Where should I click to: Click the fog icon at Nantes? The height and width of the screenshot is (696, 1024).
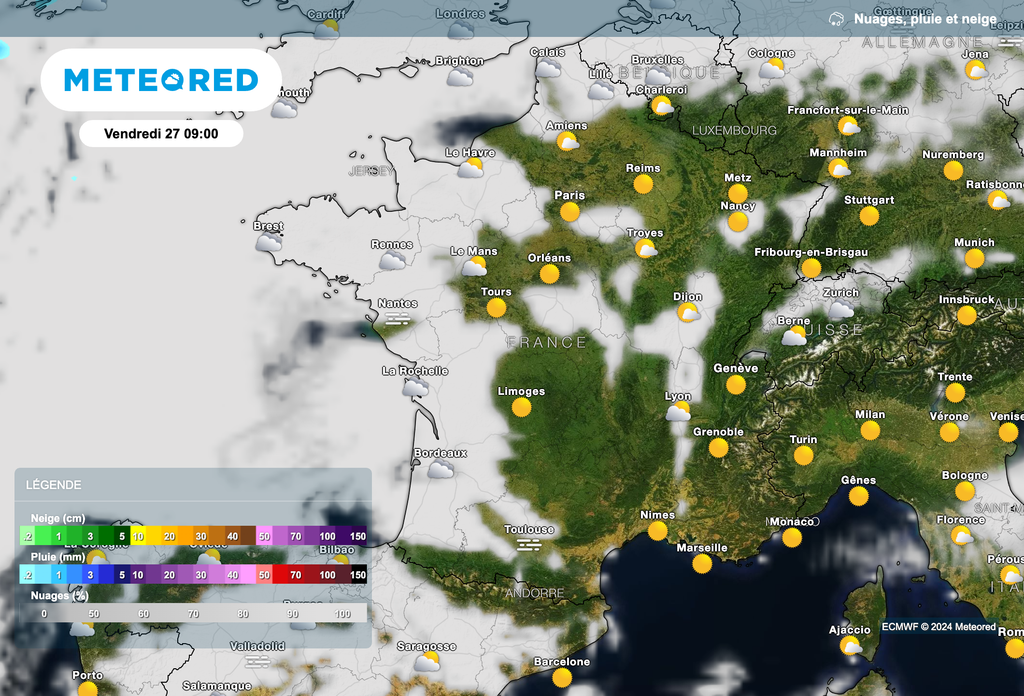(398, 319)
